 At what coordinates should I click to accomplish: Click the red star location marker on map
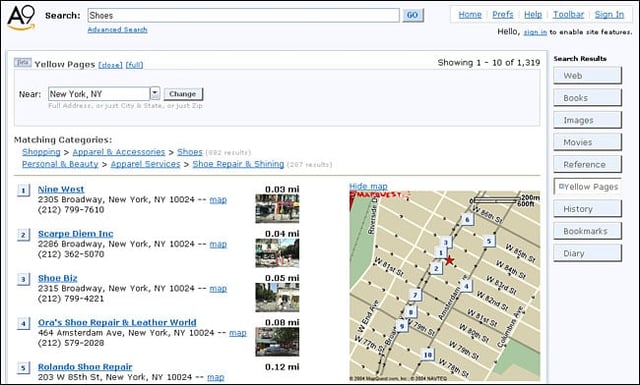click(449, 260)
